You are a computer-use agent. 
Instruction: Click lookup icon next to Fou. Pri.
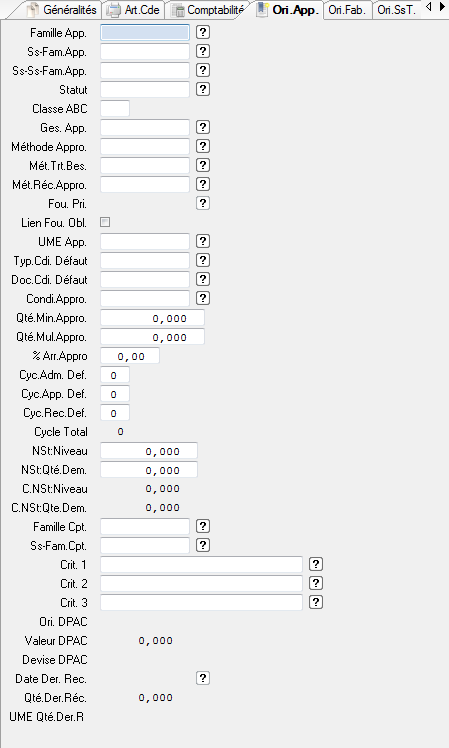(x=203, y=203)
